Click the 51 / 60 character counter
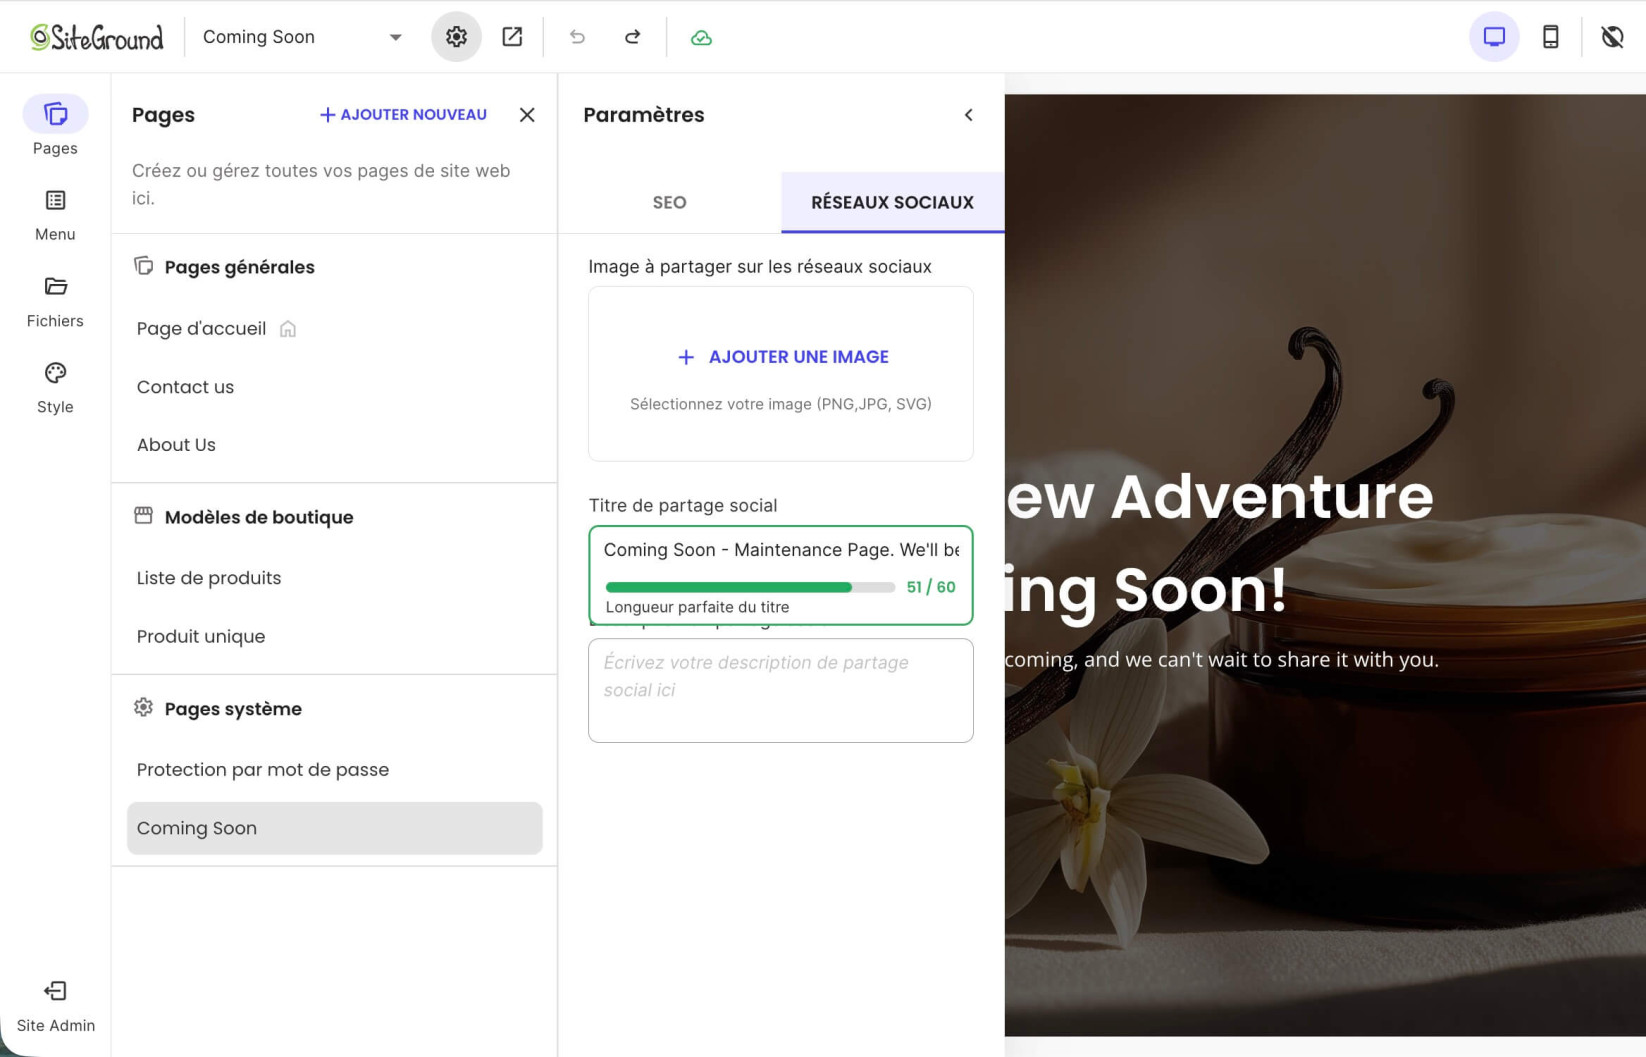Image resolution: width=1646 pixels, height=1057 pixels. [x=931, y=588]
